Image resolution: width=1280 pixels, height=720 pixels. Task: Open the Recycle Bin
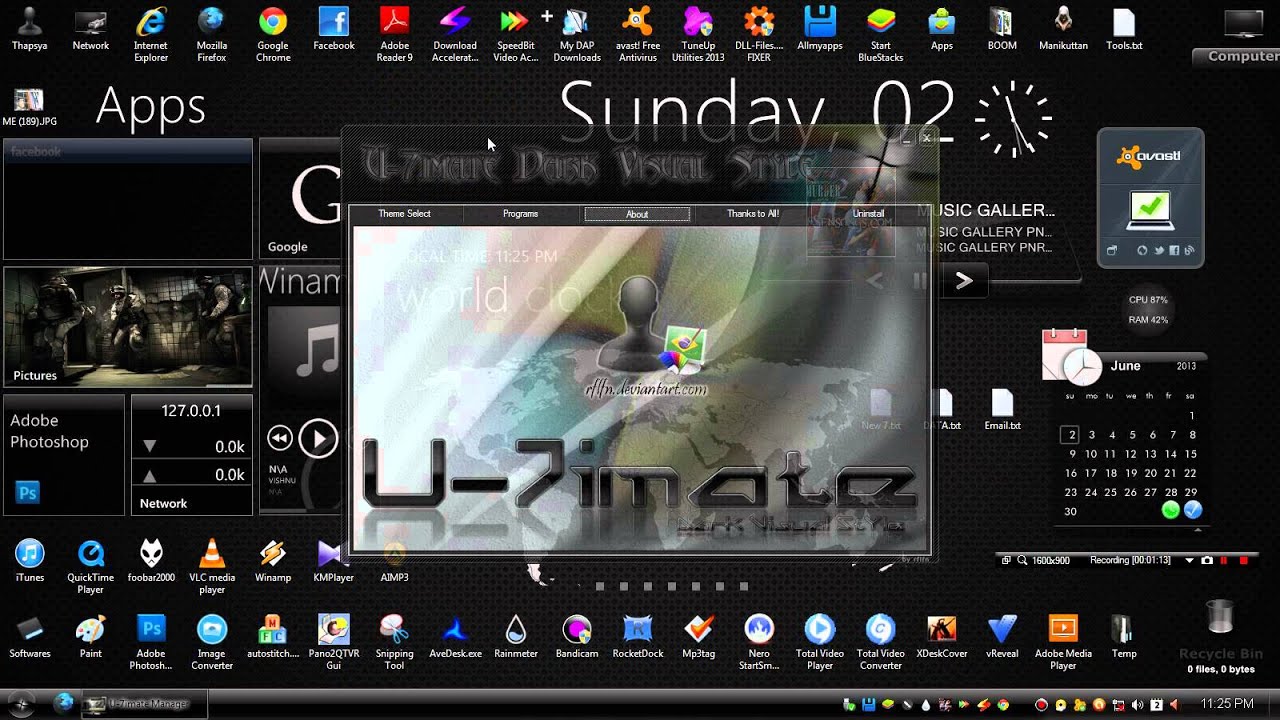pyautogui.click(x=1221, y=636)
